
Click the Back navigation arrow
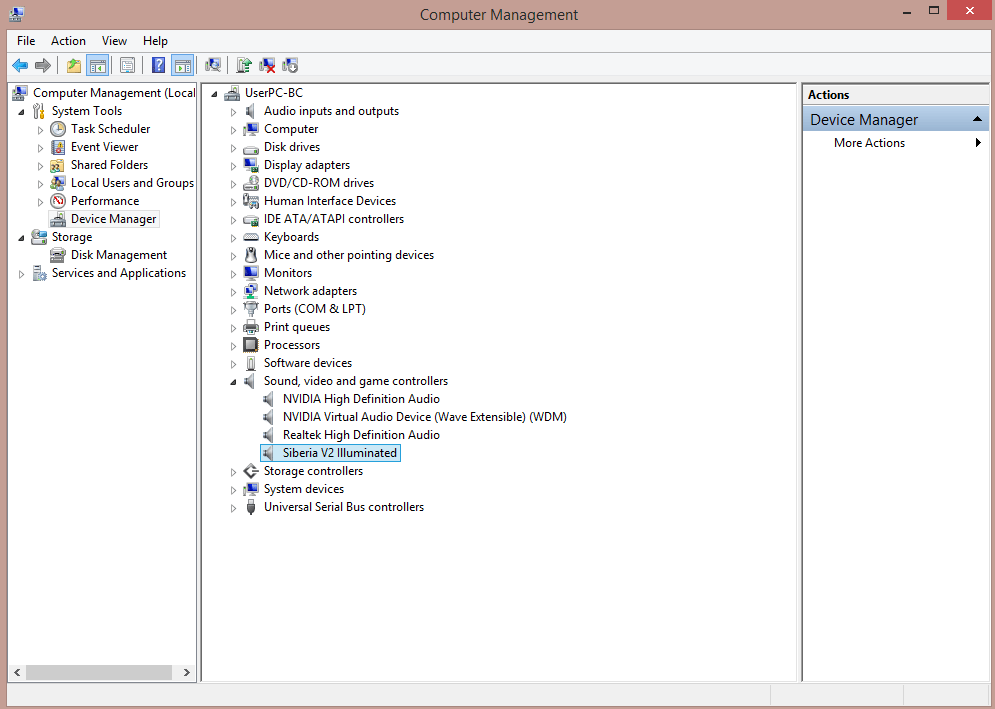point(20,65)
